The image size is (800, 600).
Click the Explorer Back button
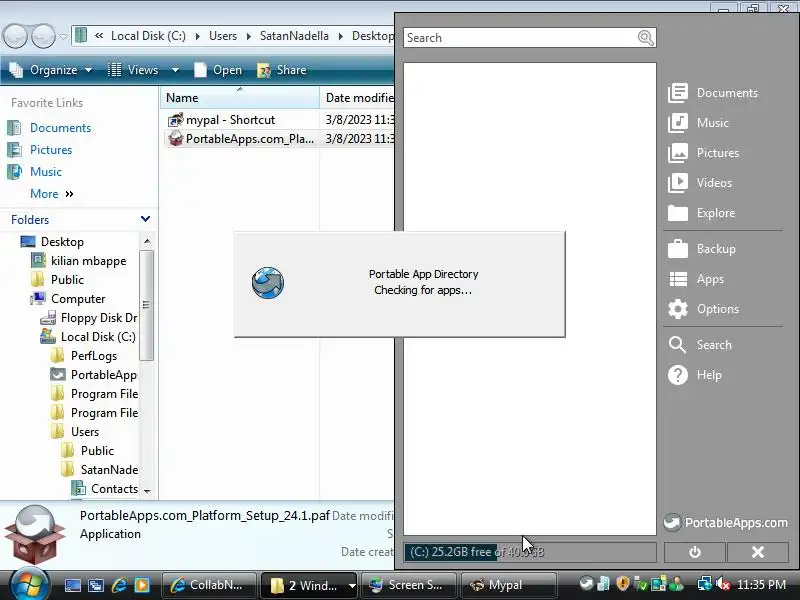click(x=15, y=36)
